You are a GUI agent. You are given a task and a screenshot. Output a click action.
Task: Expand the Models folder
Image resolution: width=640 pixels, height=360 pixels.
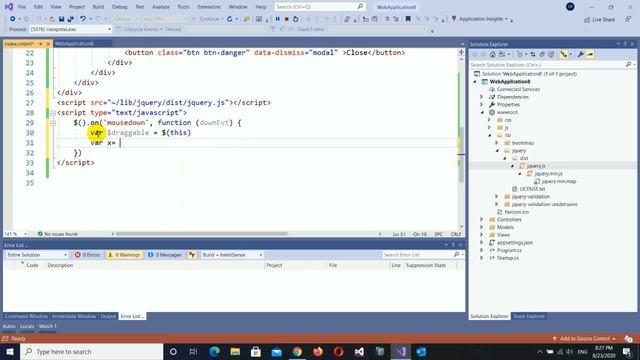point(482,227)
